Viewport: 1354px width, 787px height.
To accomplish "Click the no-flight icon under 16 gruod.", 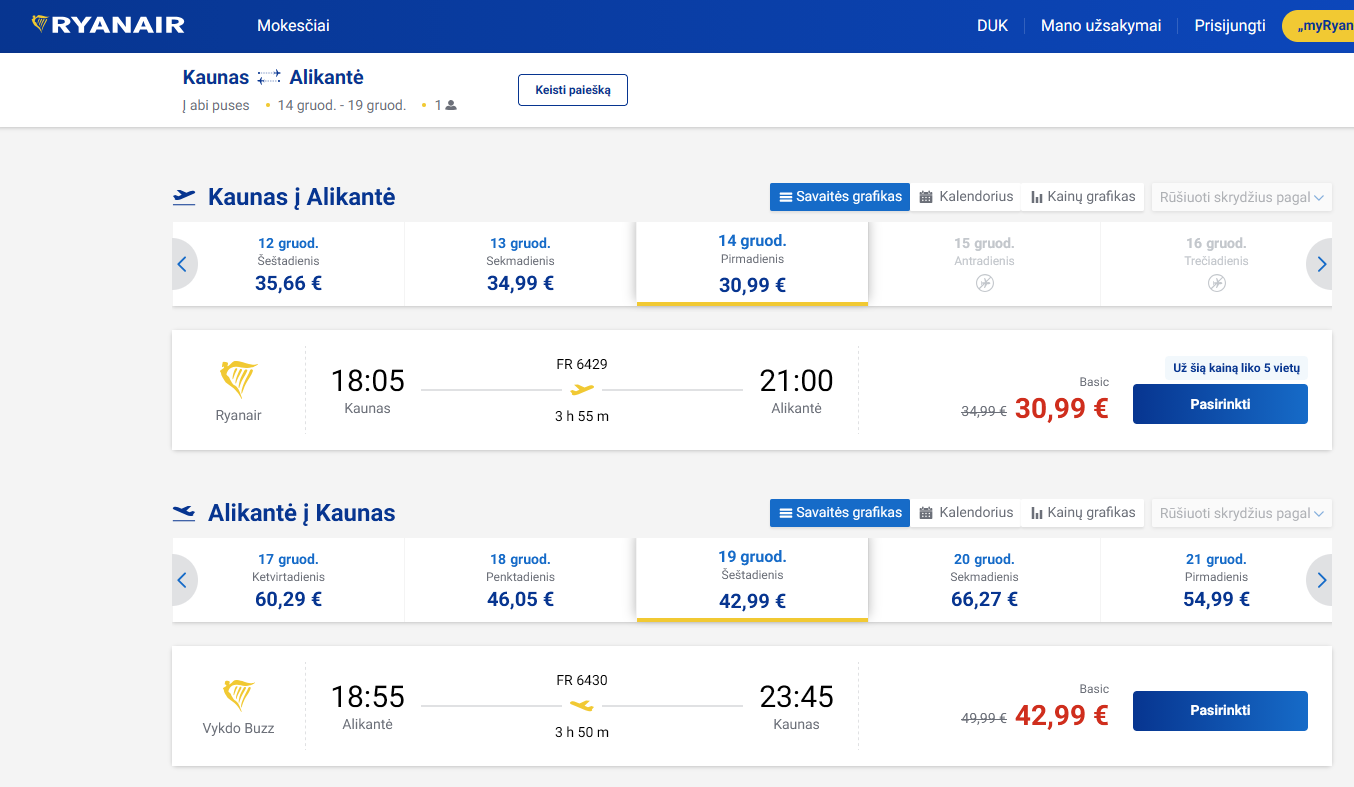I will pos(1216,284).
